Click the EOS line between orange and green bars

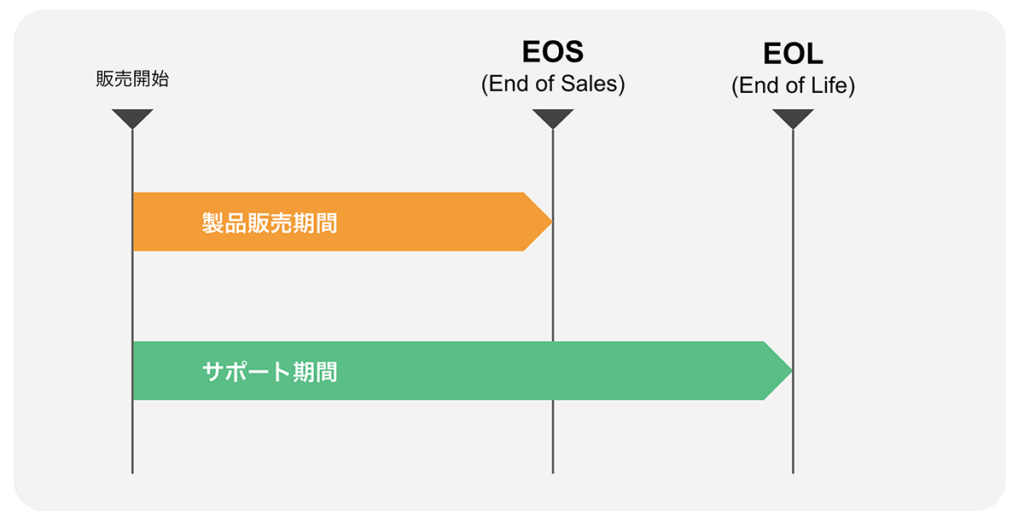tap(553, 296)
